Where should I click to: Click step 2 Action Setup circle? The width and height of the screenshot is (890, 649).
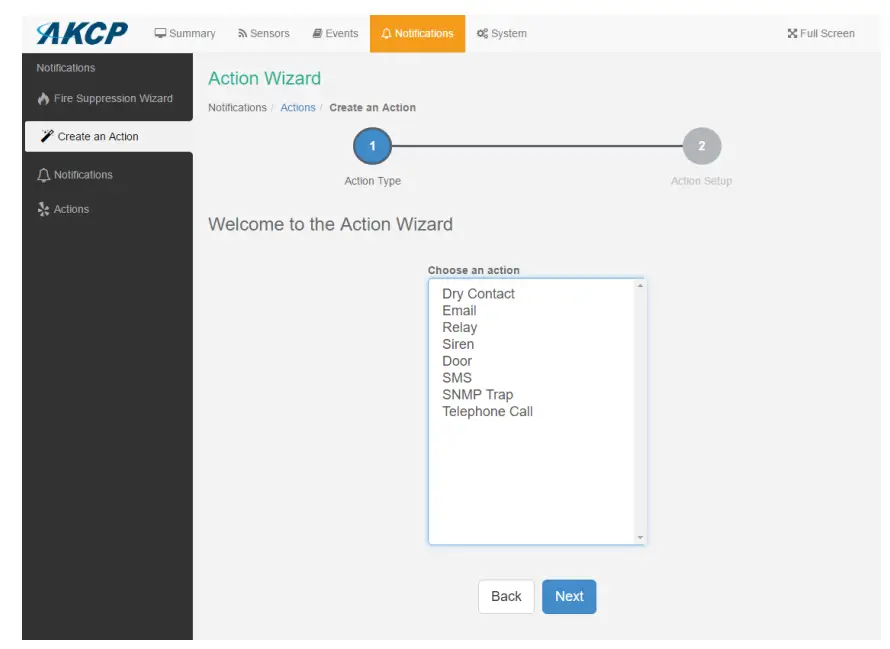(702, 146)
